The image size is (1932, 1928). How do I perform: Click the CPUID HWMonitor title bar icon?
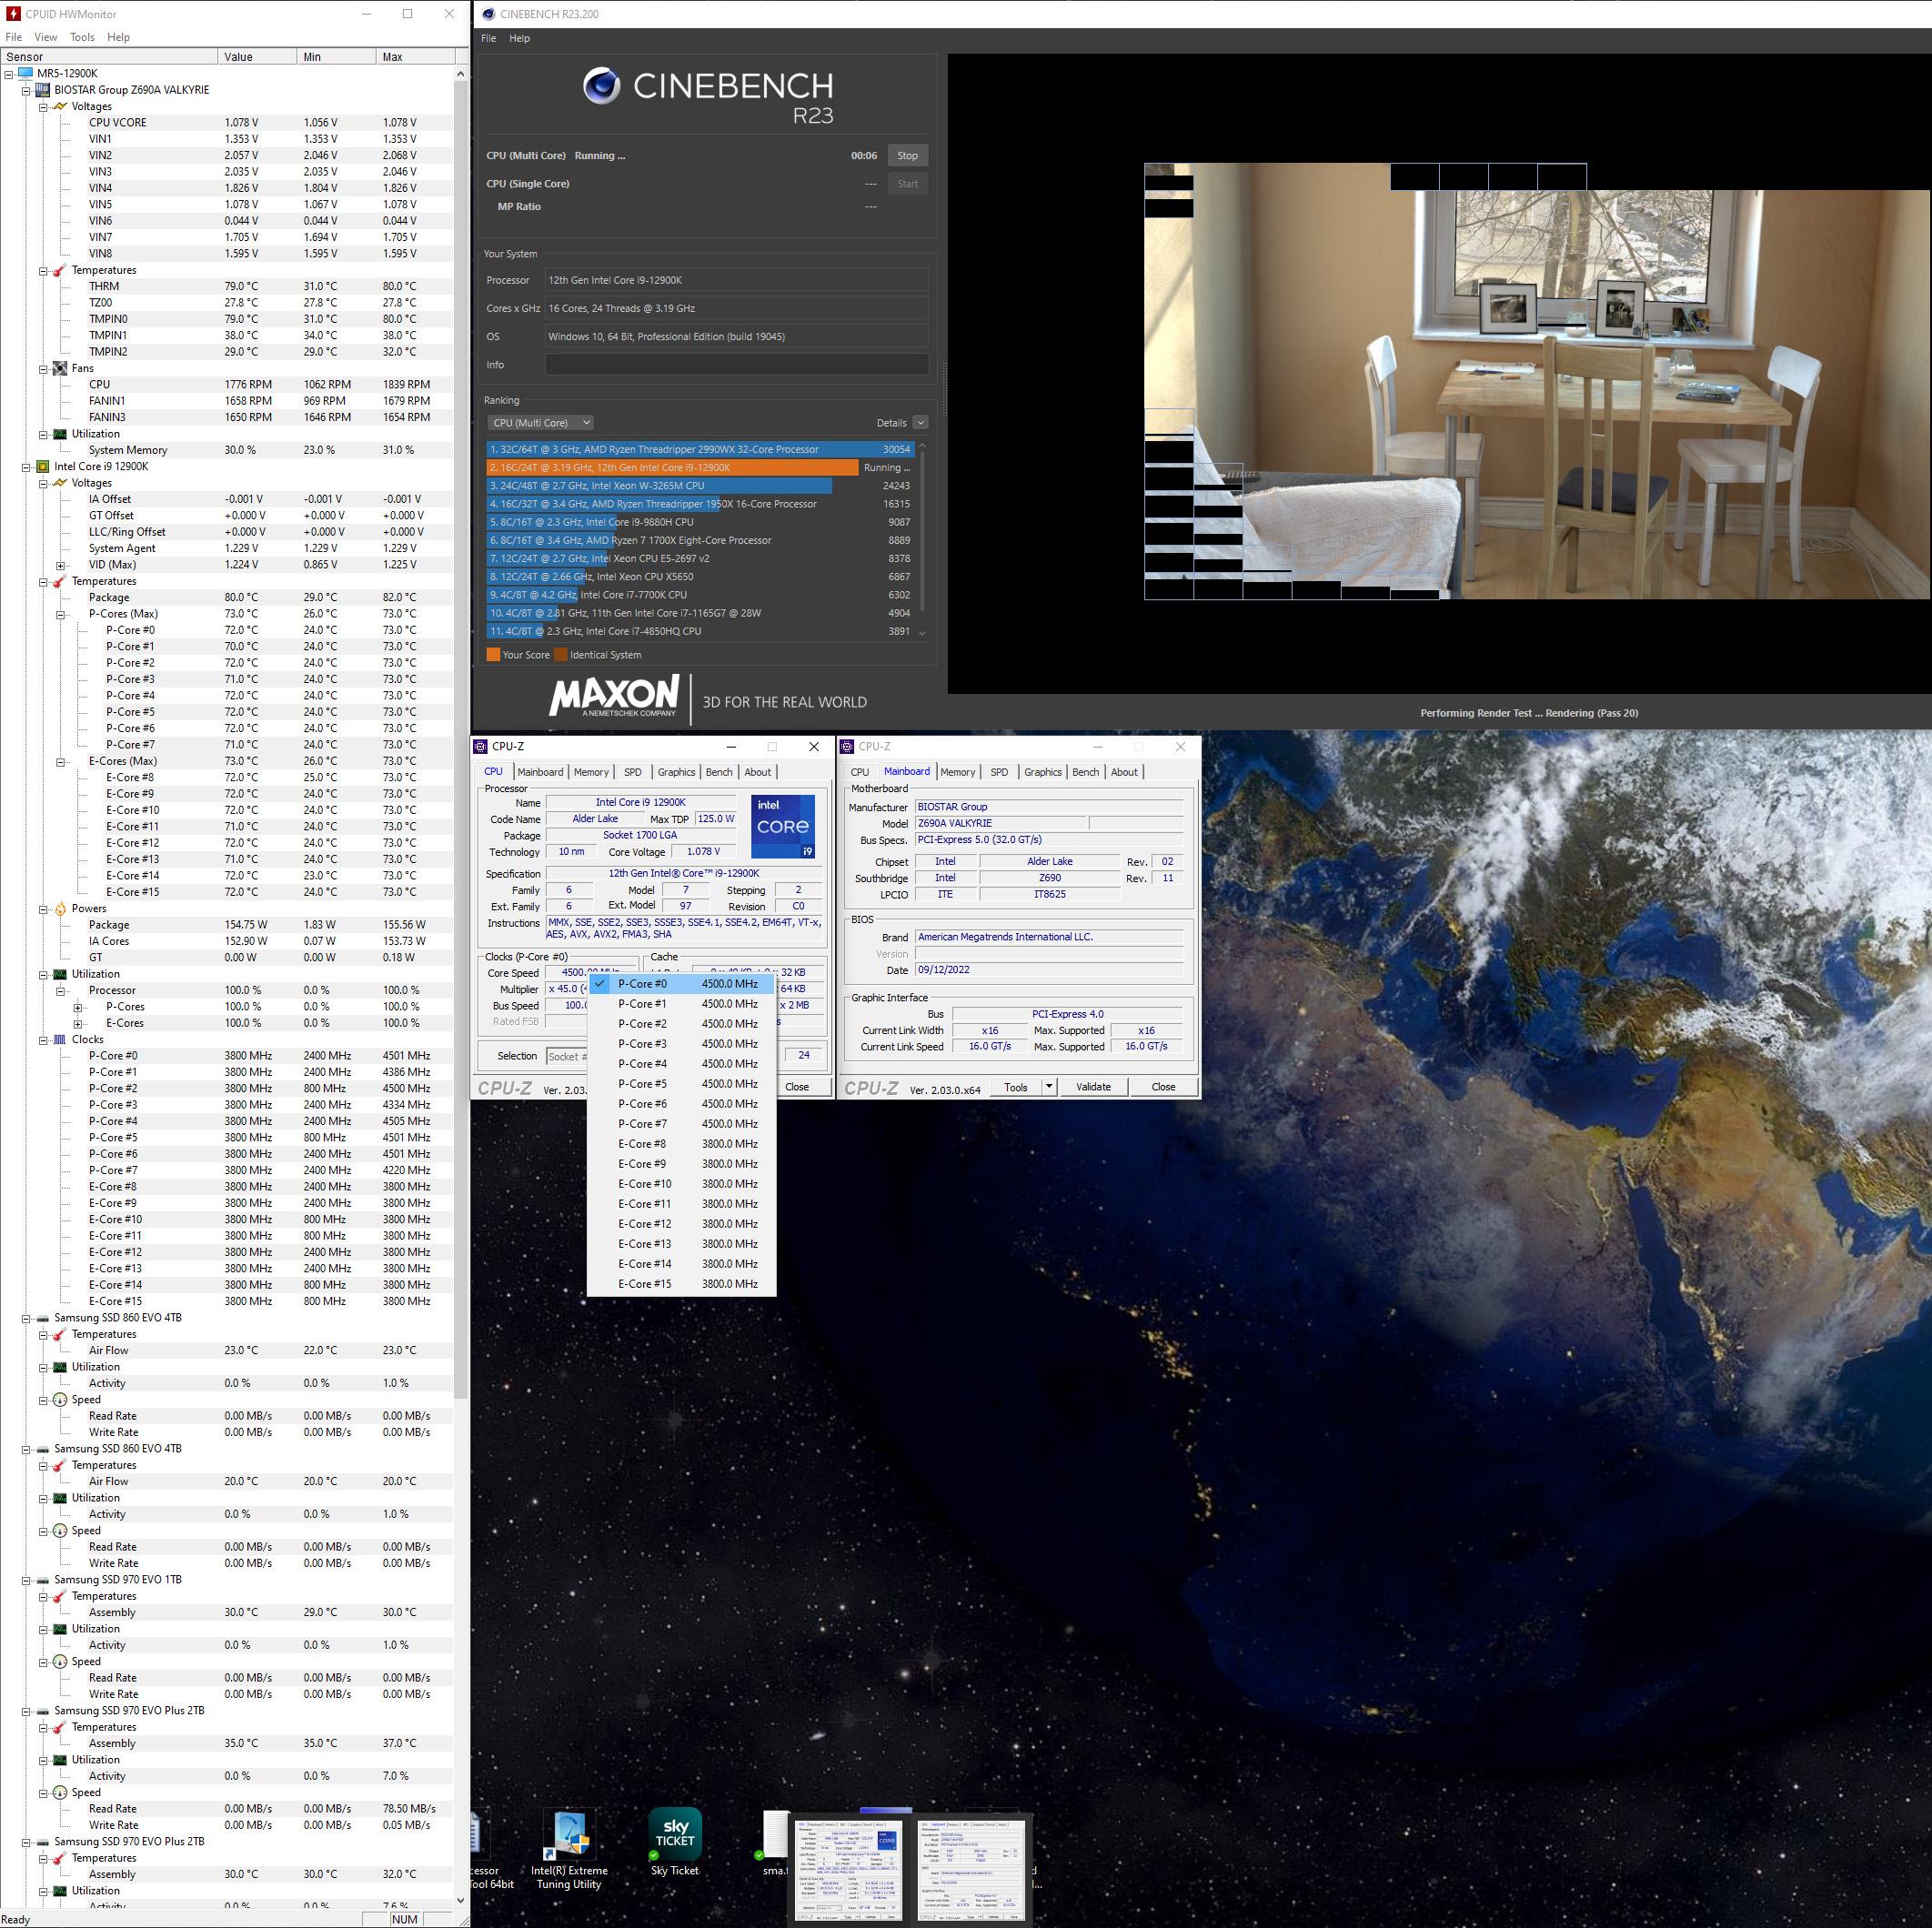(13, 14)
